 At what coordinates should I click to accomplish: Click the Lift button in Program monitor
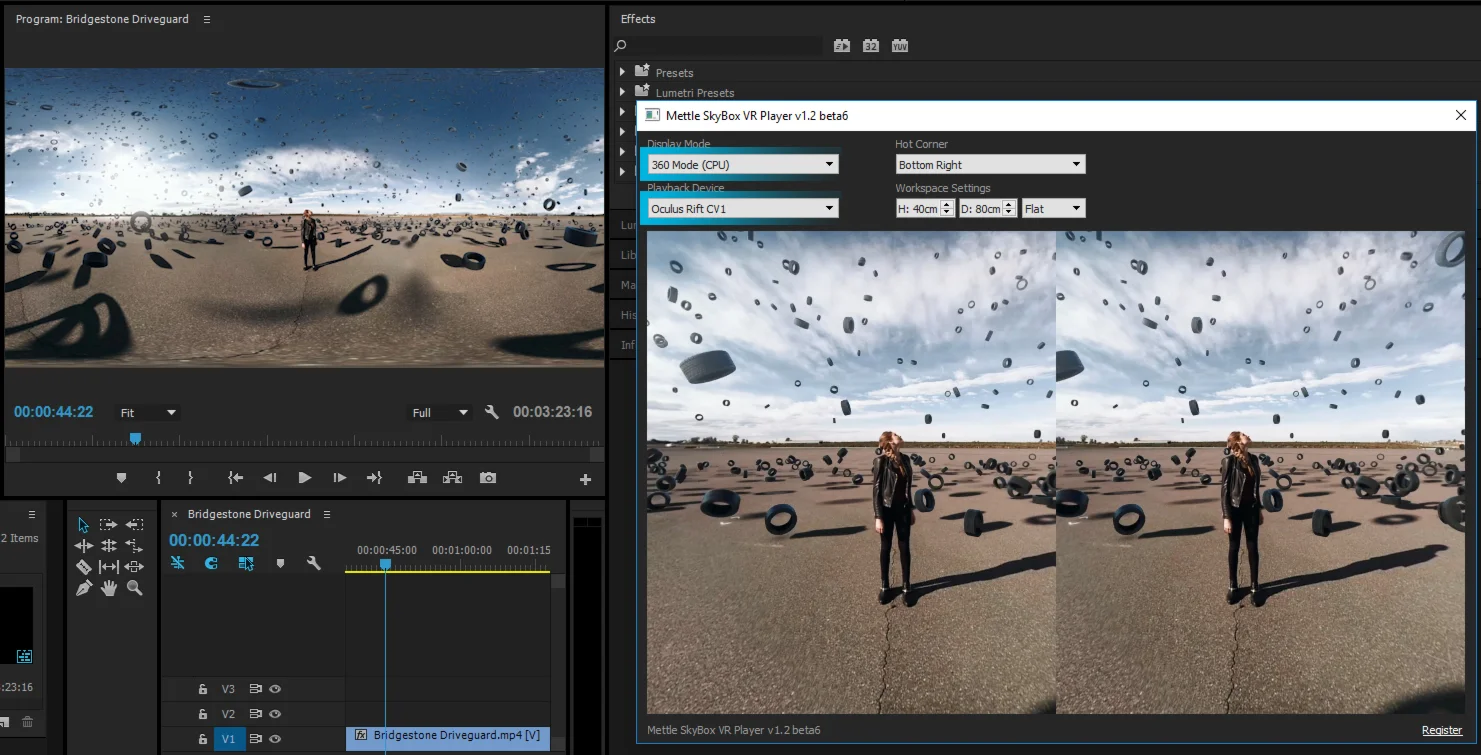point(417,478)
